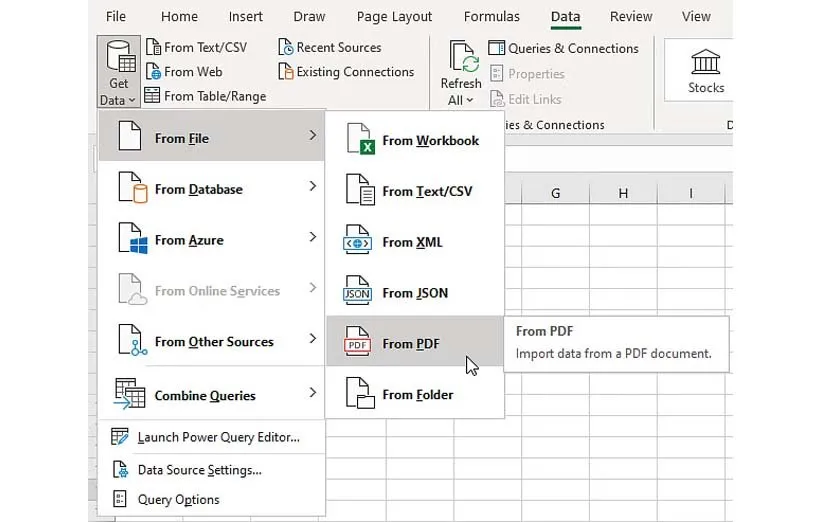Expand the Refresh All dropdown
822x522 pixels.
tap(461, 100)
